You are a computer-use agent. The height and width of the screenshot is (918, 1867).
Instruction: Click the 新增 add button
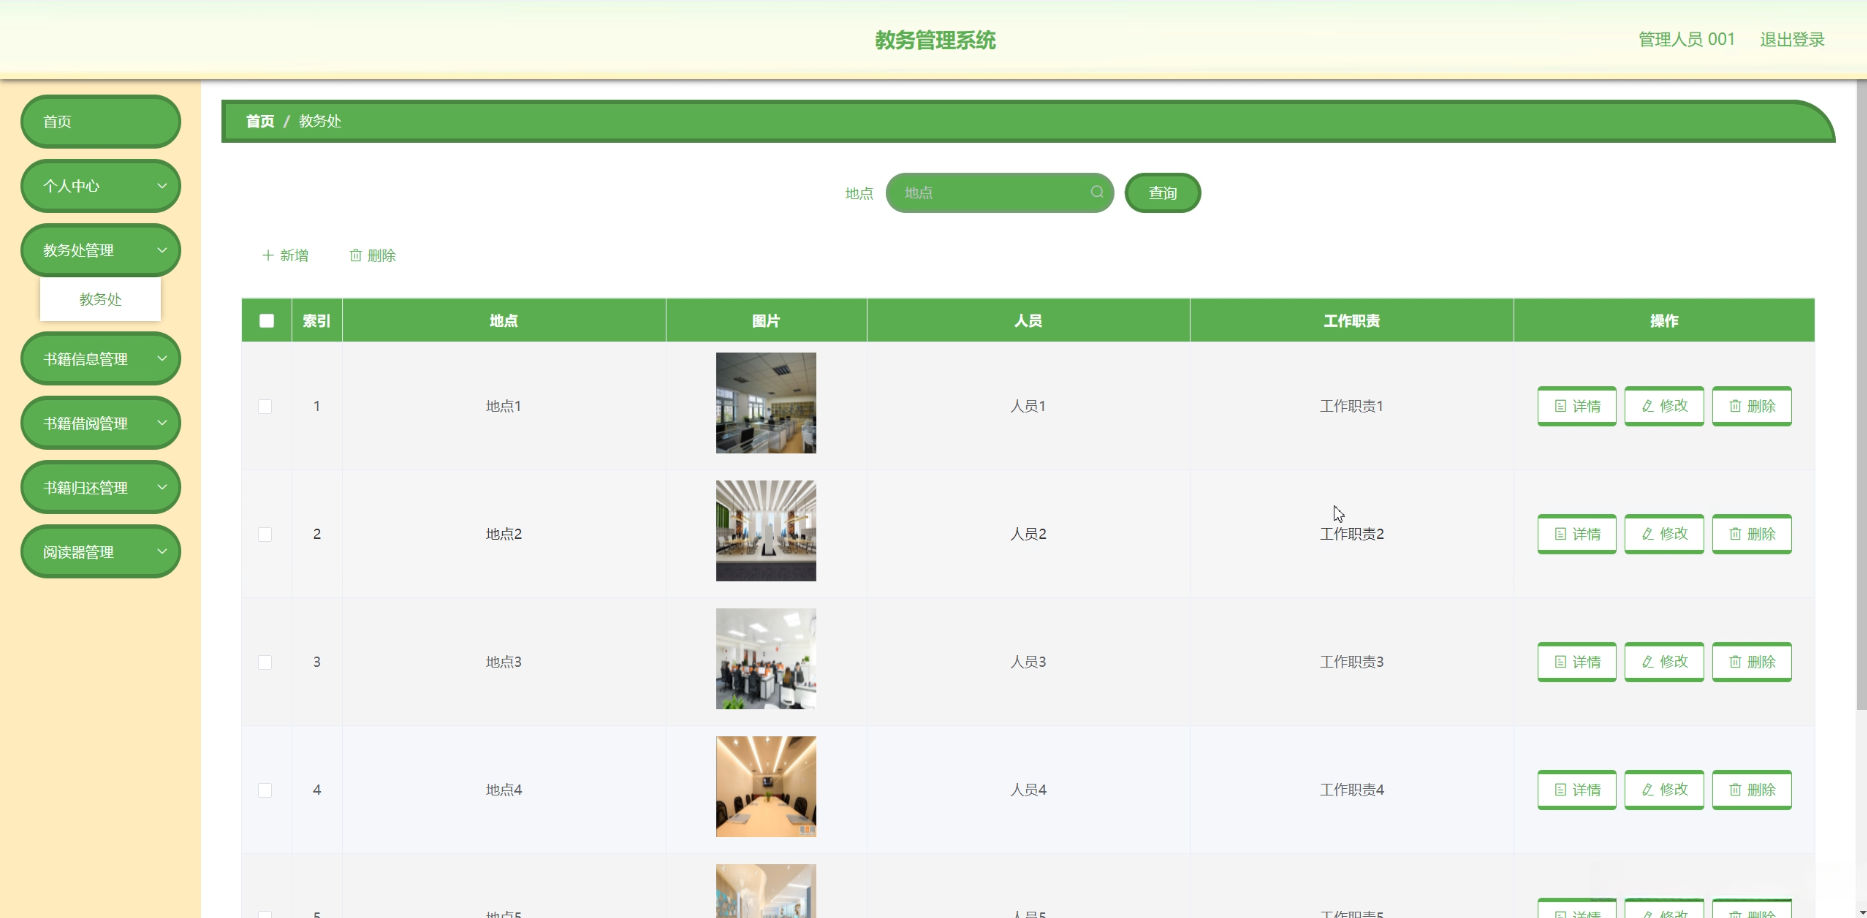coord(285,256)
